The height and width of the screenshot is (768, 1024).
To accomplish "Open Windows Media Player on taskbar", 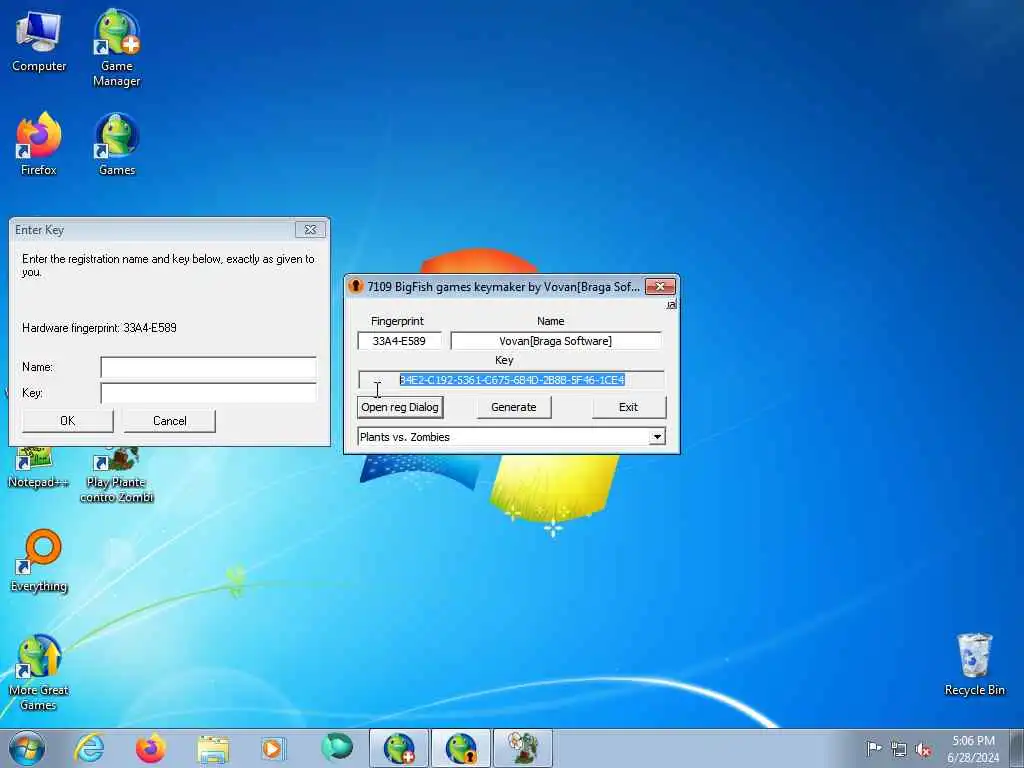I will [273, 748].
